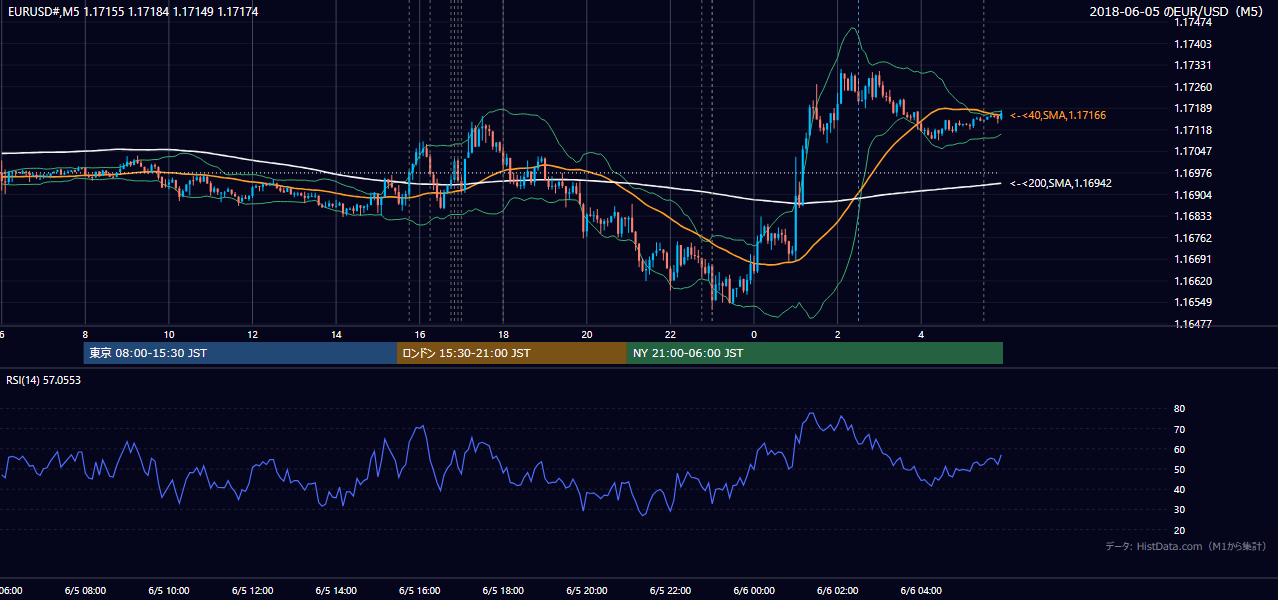The image size is (1278, 600).
Task: Click the NY 21:00-06:00 JST session bar
Action: click(815, 353)
